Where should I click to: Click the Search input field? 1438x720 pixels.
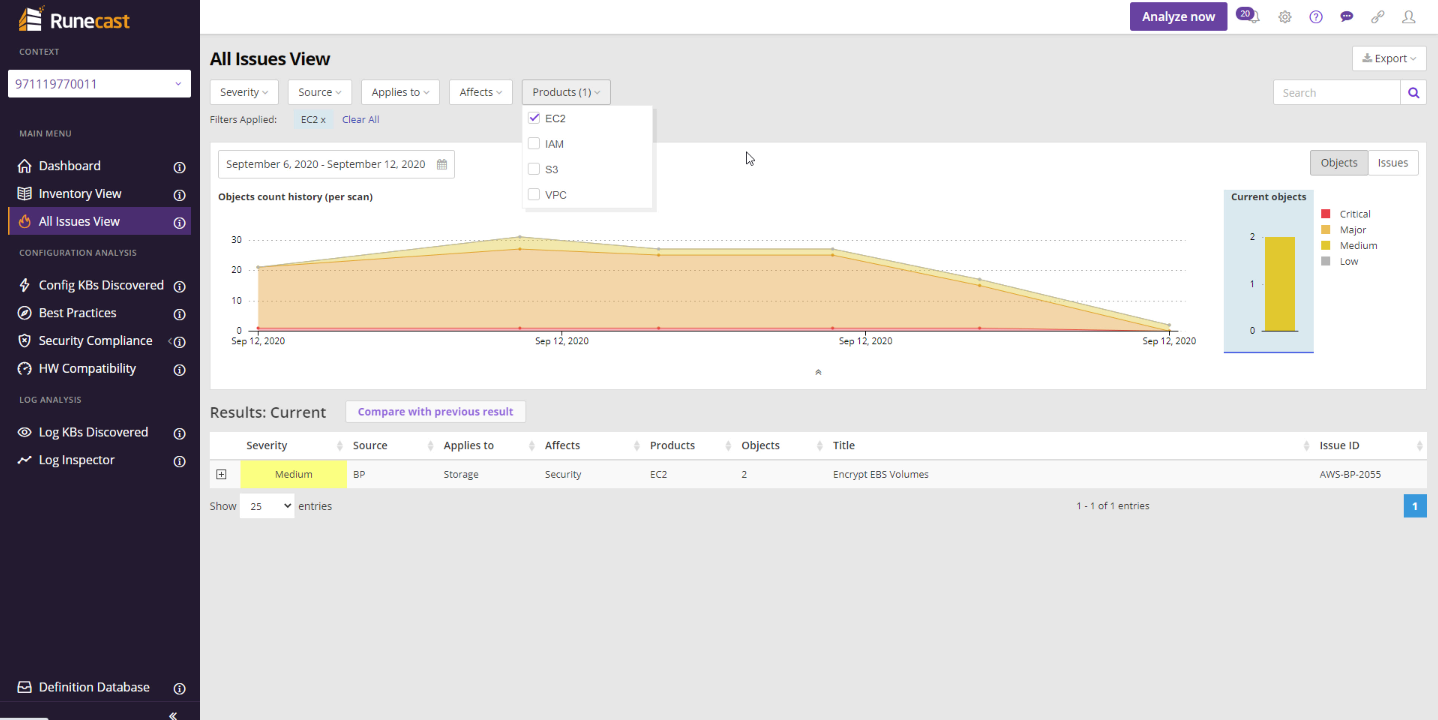point(1336,93)
